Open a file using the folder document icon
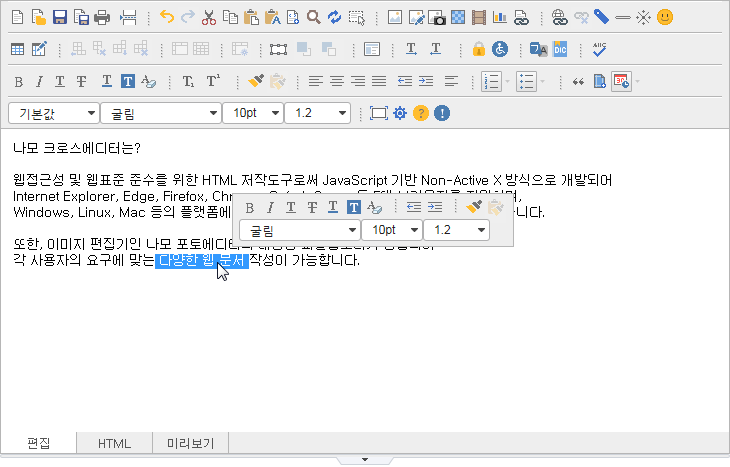The width and height of the screenshot is (730, 467). coord(39,18)
